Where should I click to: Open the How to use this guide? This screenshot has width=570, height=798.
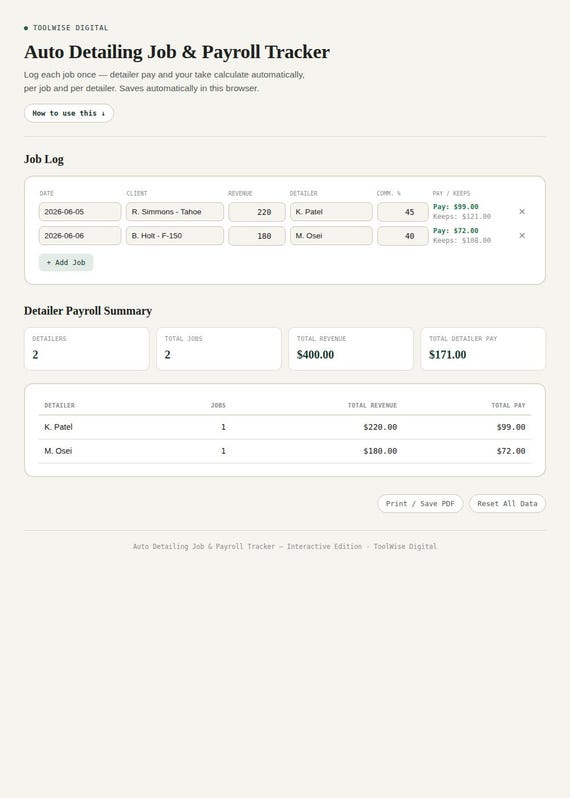pyautogui.click(x=69, y=113)
